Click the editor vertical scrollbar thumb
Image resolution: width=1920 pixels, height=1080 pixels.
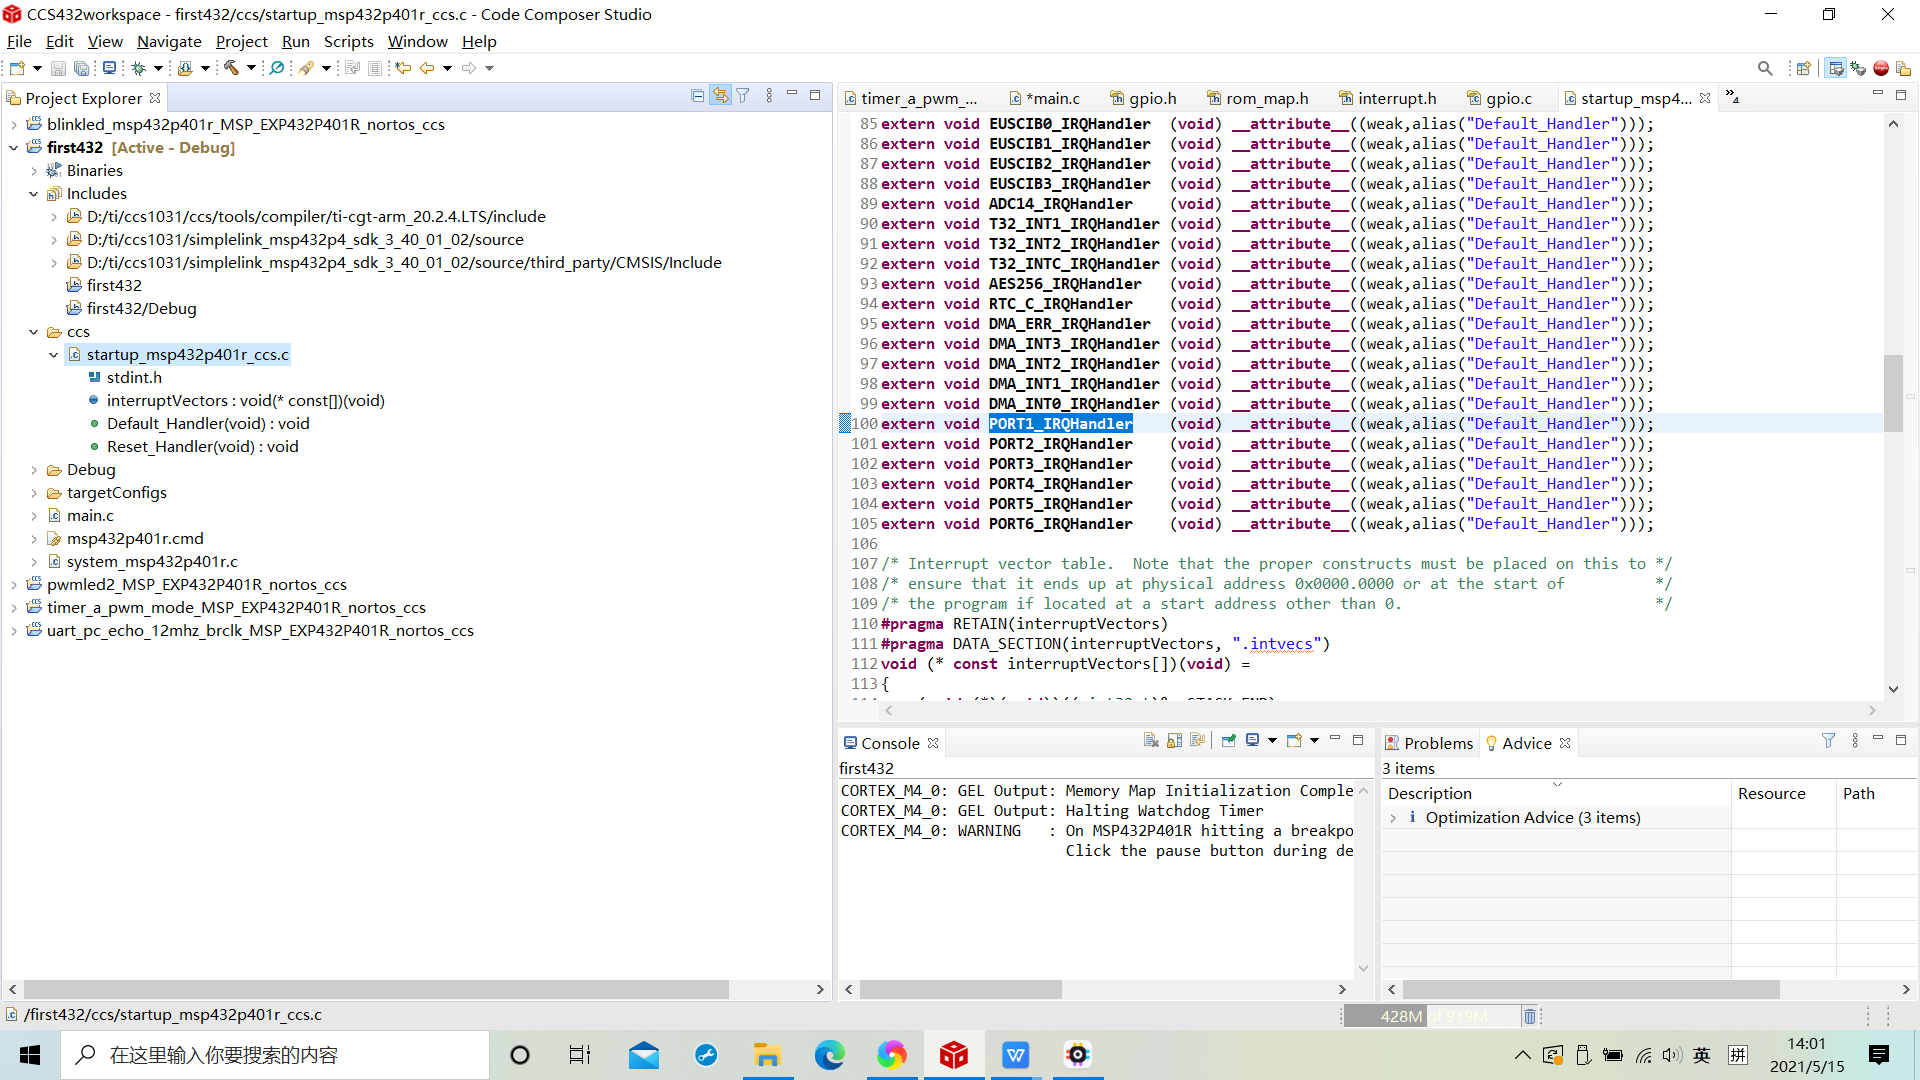coord(1892,393)
